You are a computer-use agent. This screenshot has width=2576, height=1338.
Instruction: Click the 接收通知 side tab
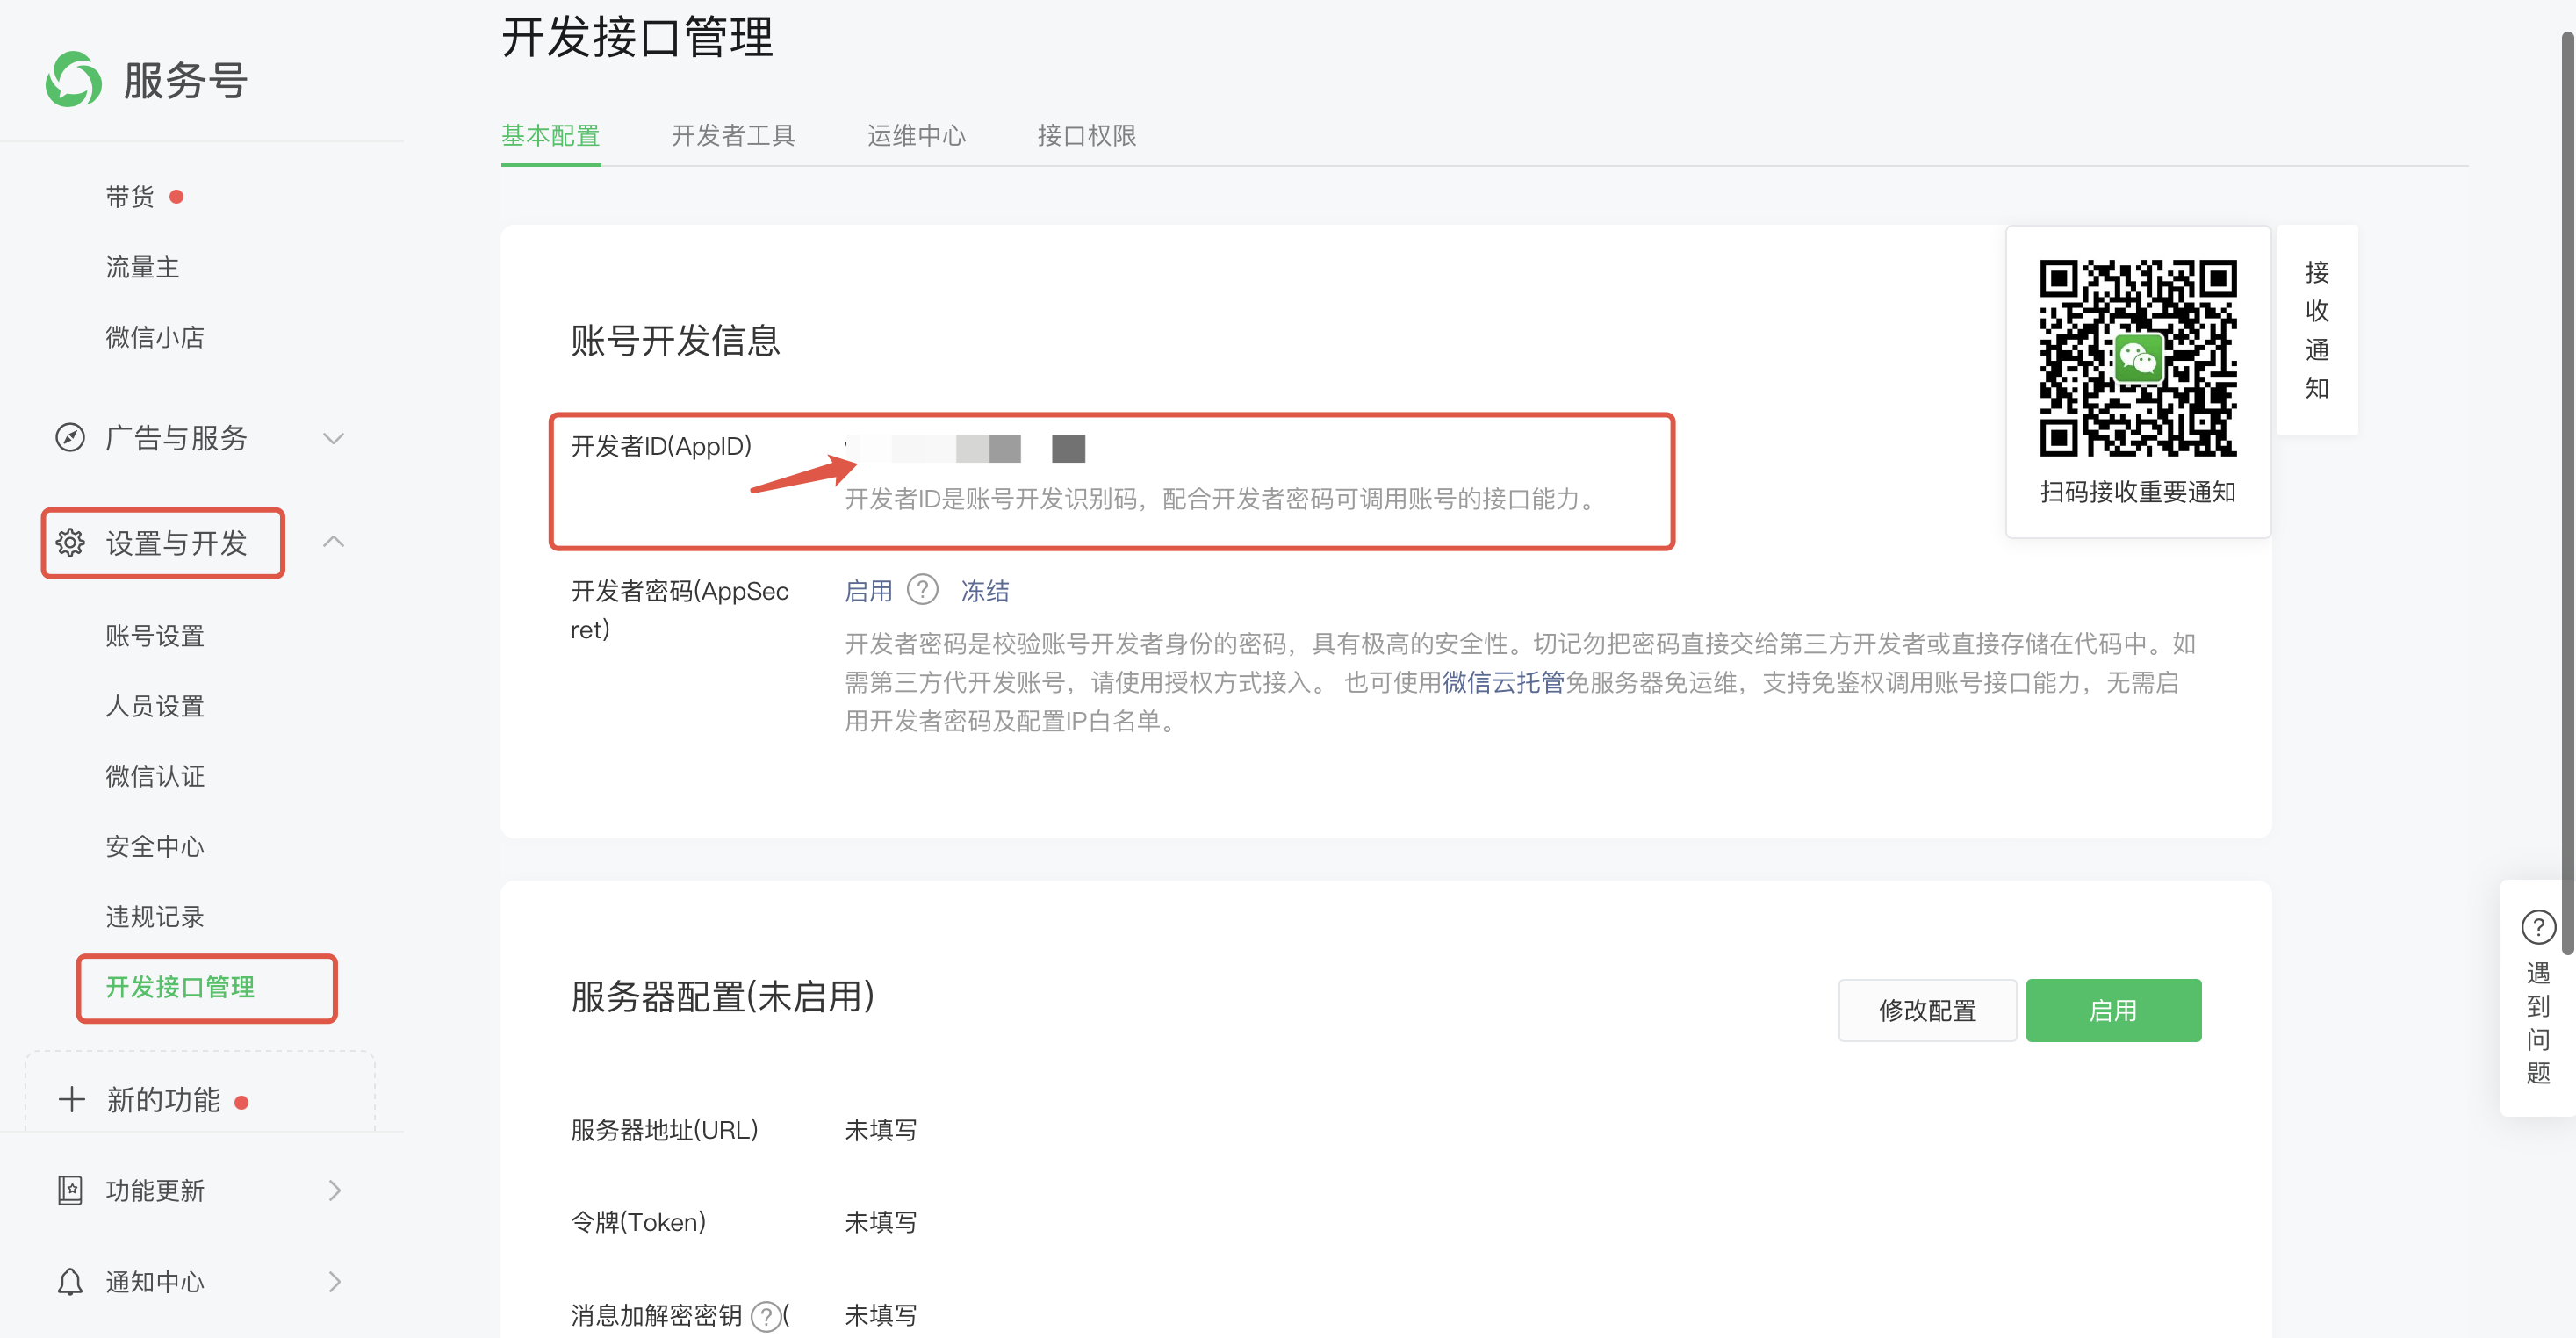click(x=2317, y=330)
